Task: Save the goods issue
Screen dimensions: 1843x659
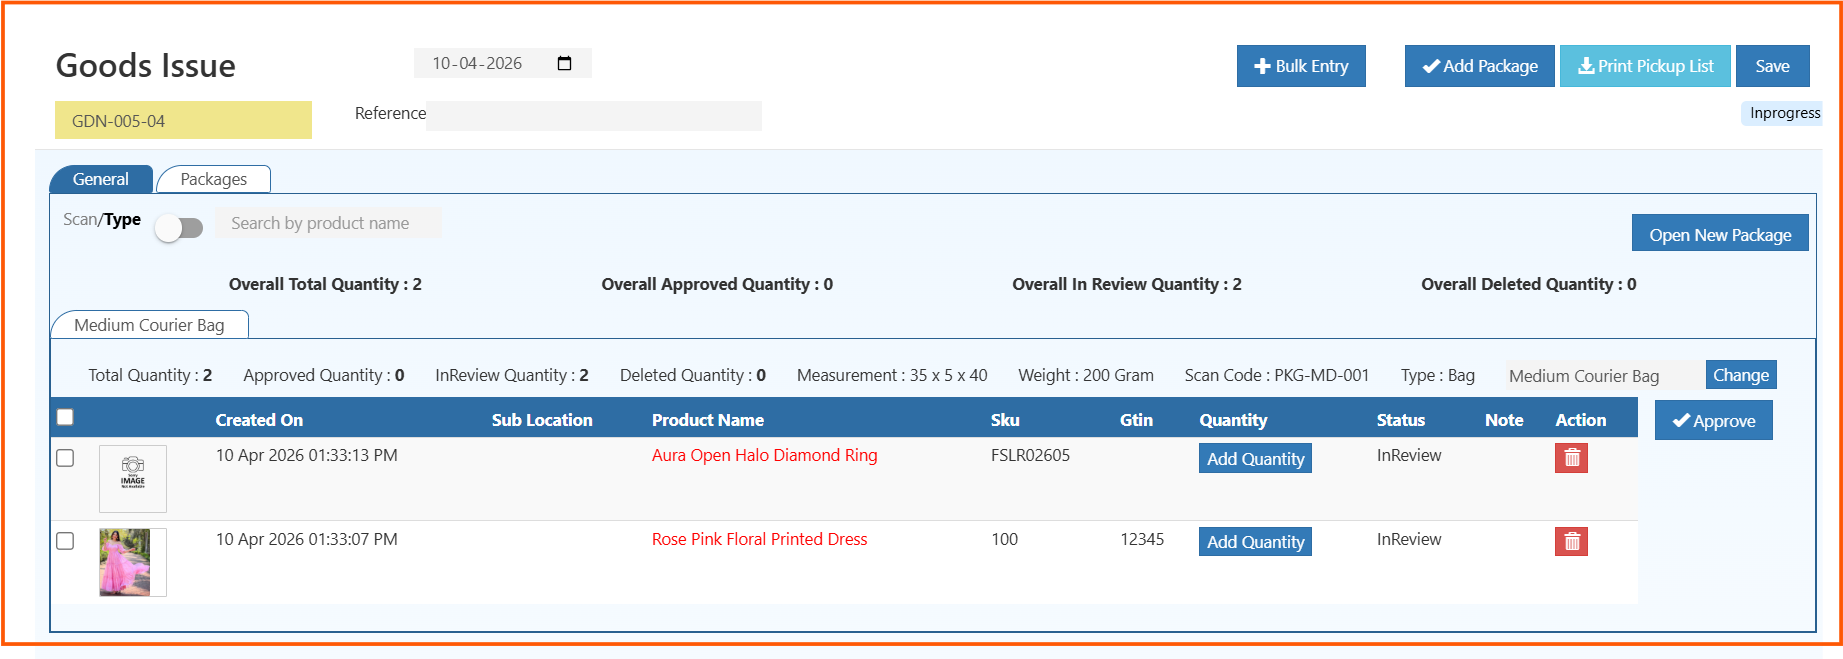Action: [x=1772, y=66]
